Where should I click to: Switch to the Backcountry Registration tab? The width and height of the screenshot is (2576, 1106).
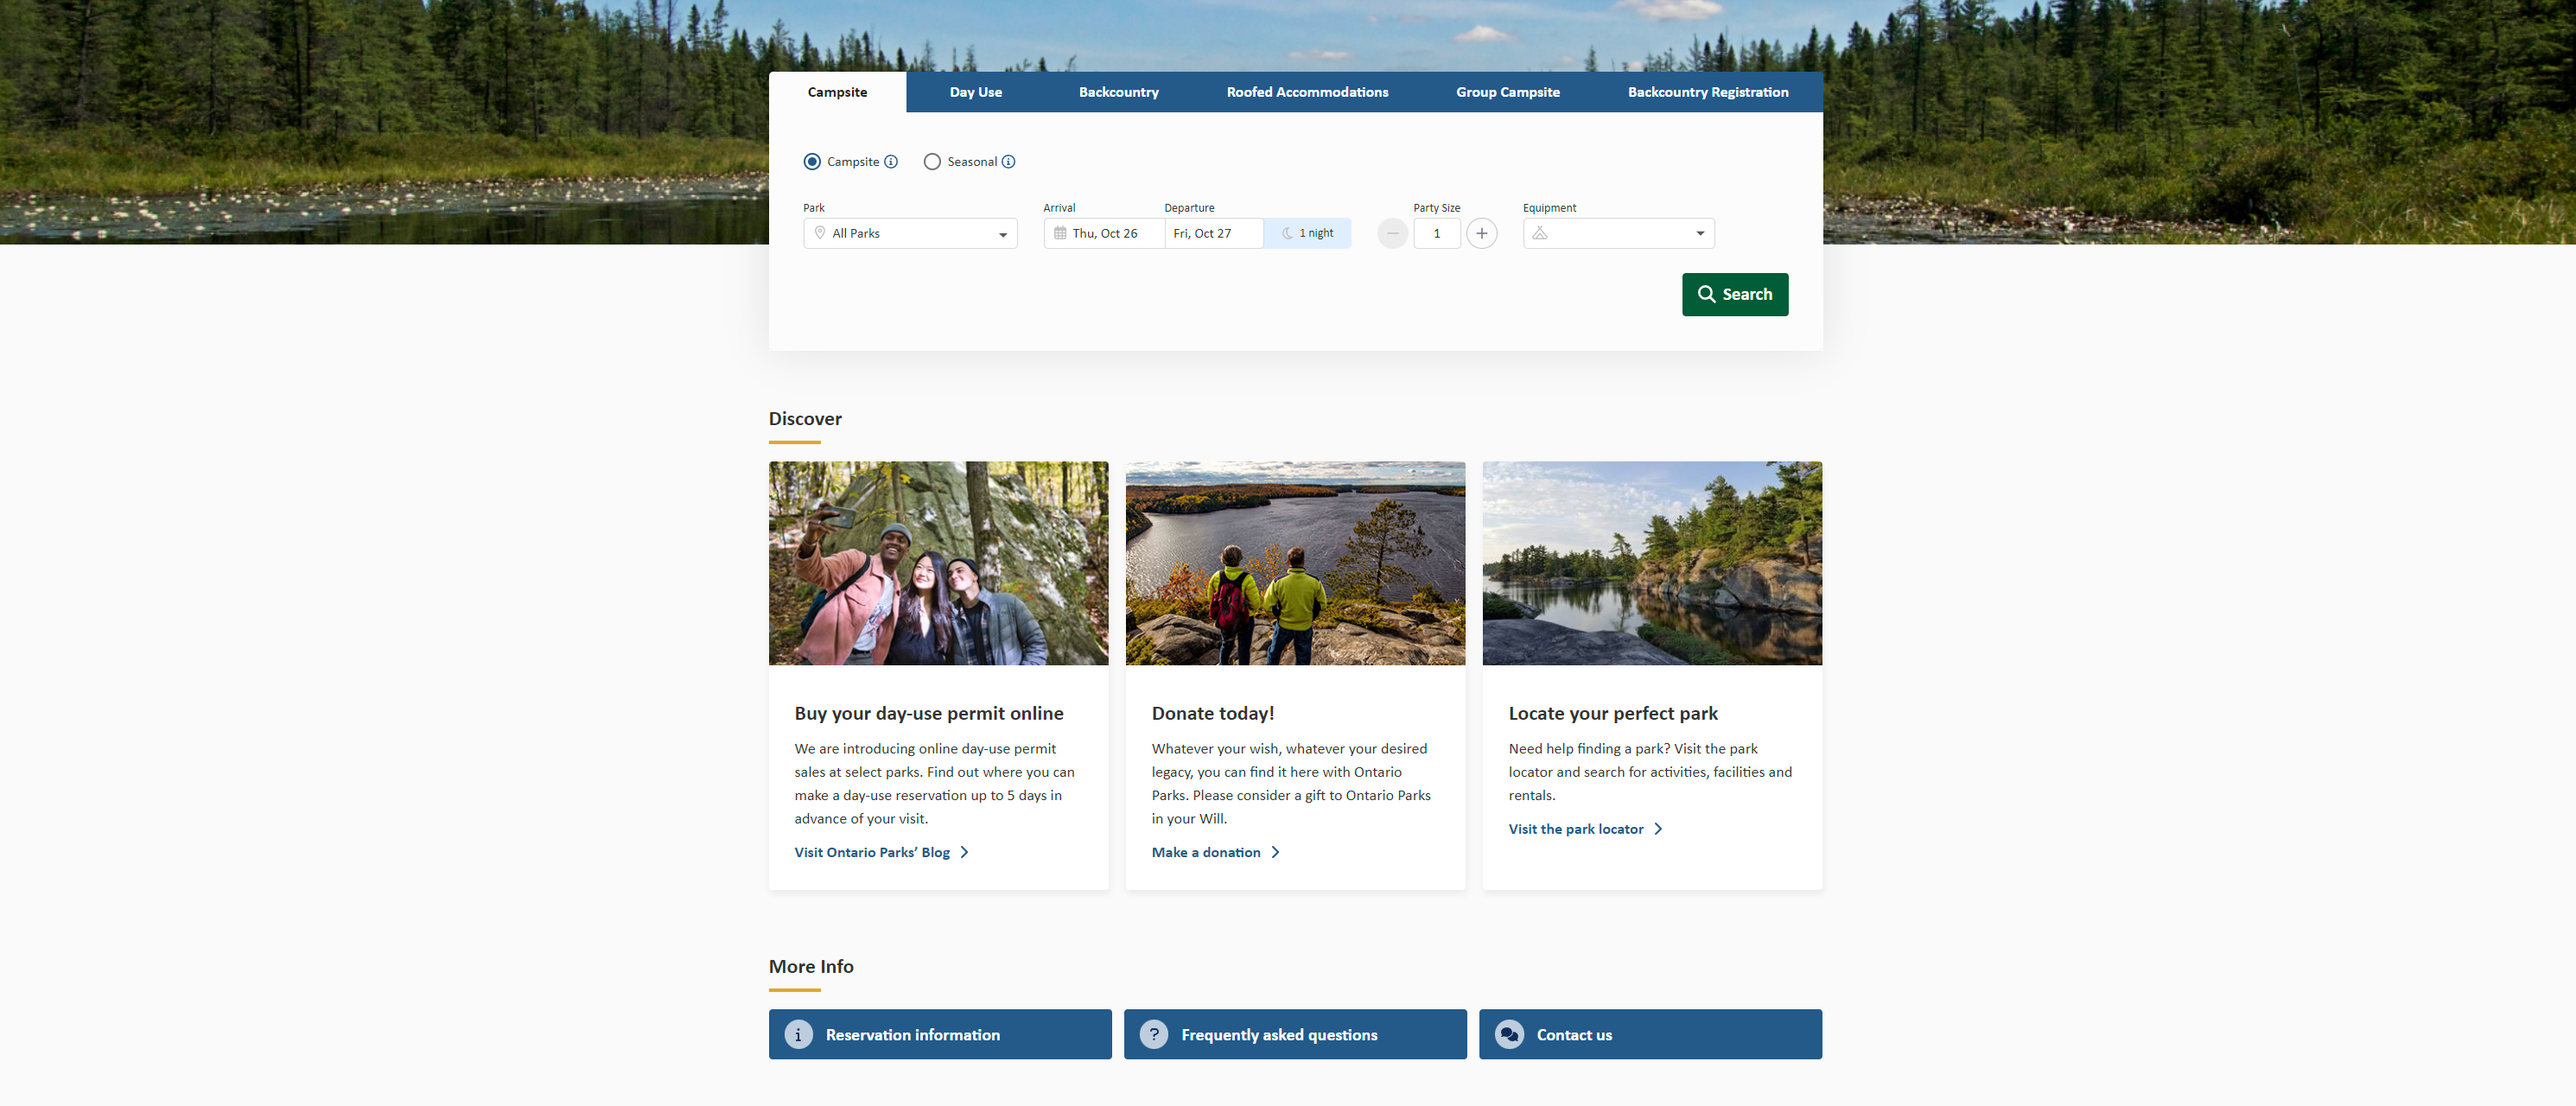point(1707,92)
